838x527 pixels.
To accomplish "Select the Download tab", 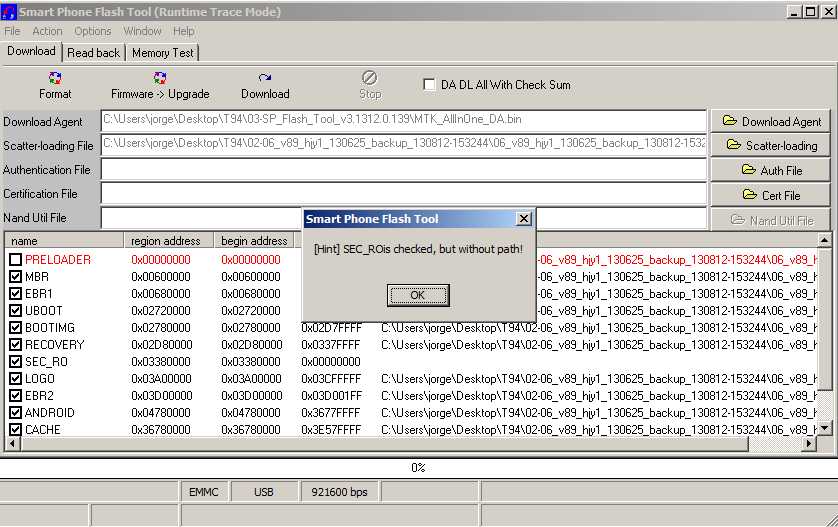I will click(x=31, y=51).
